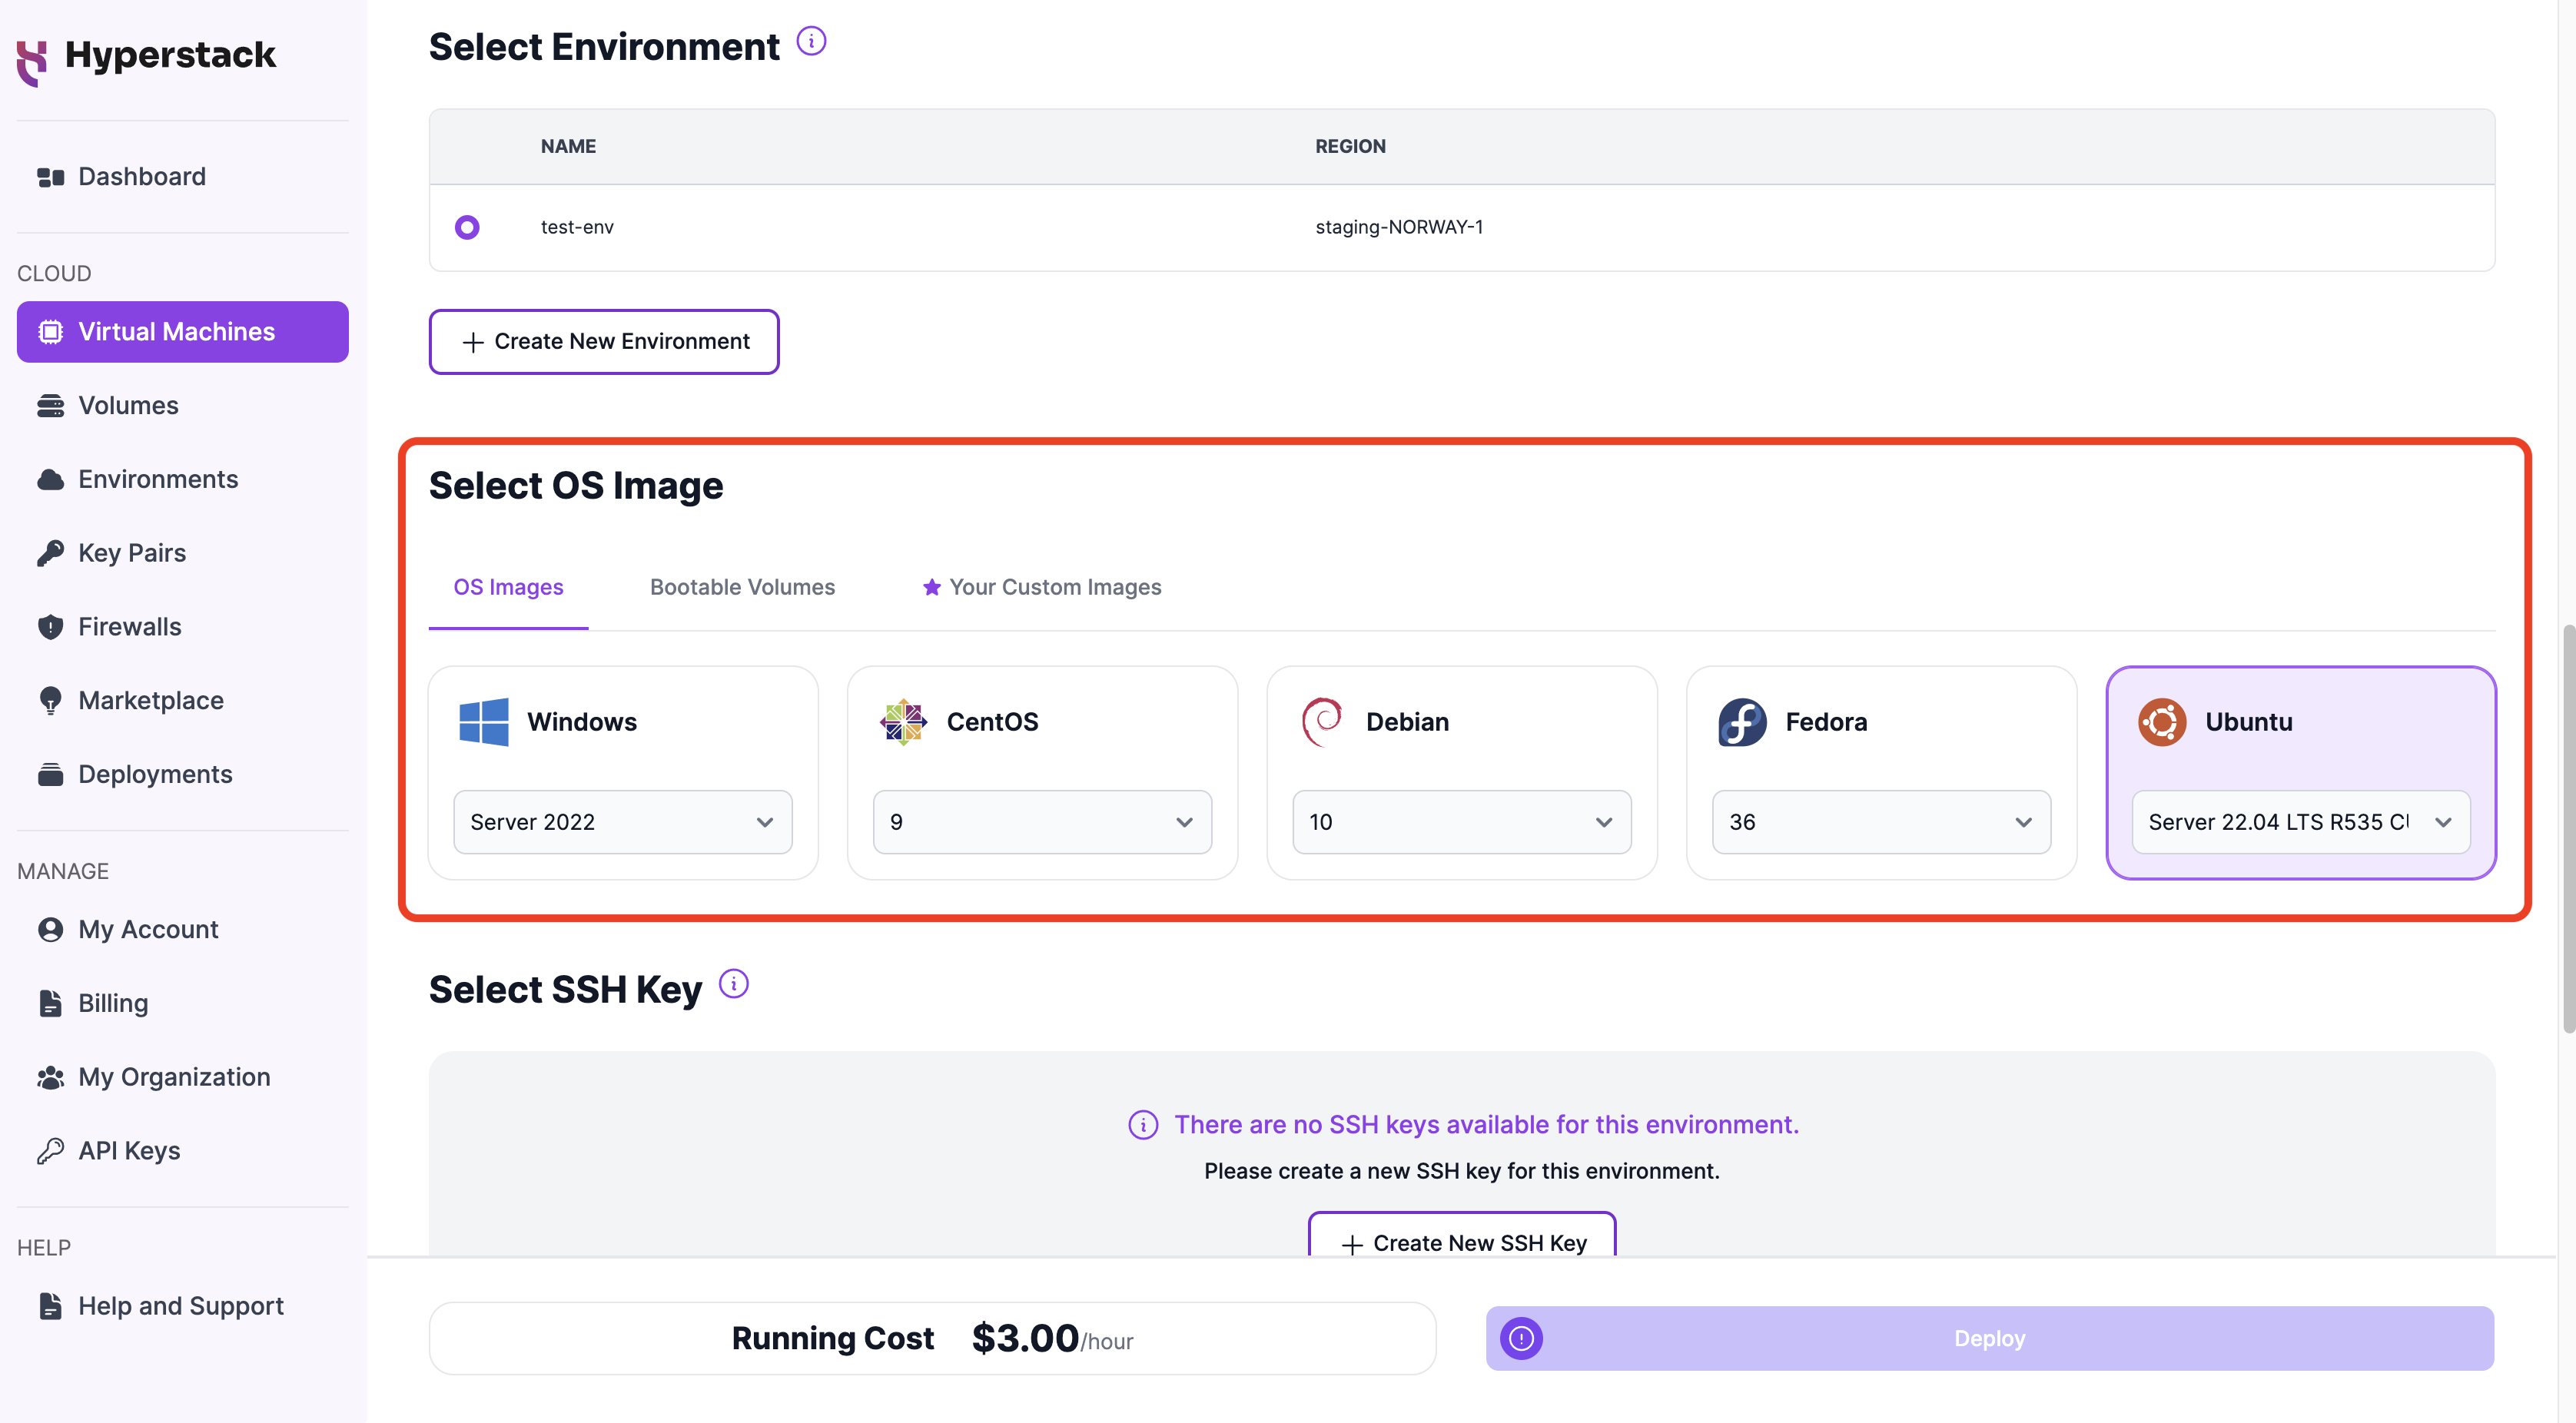Image resolution: width=2576 pixels, height=1423 pixels.
Task: Click the Environments cloud icon
Action: coord(50,479)
